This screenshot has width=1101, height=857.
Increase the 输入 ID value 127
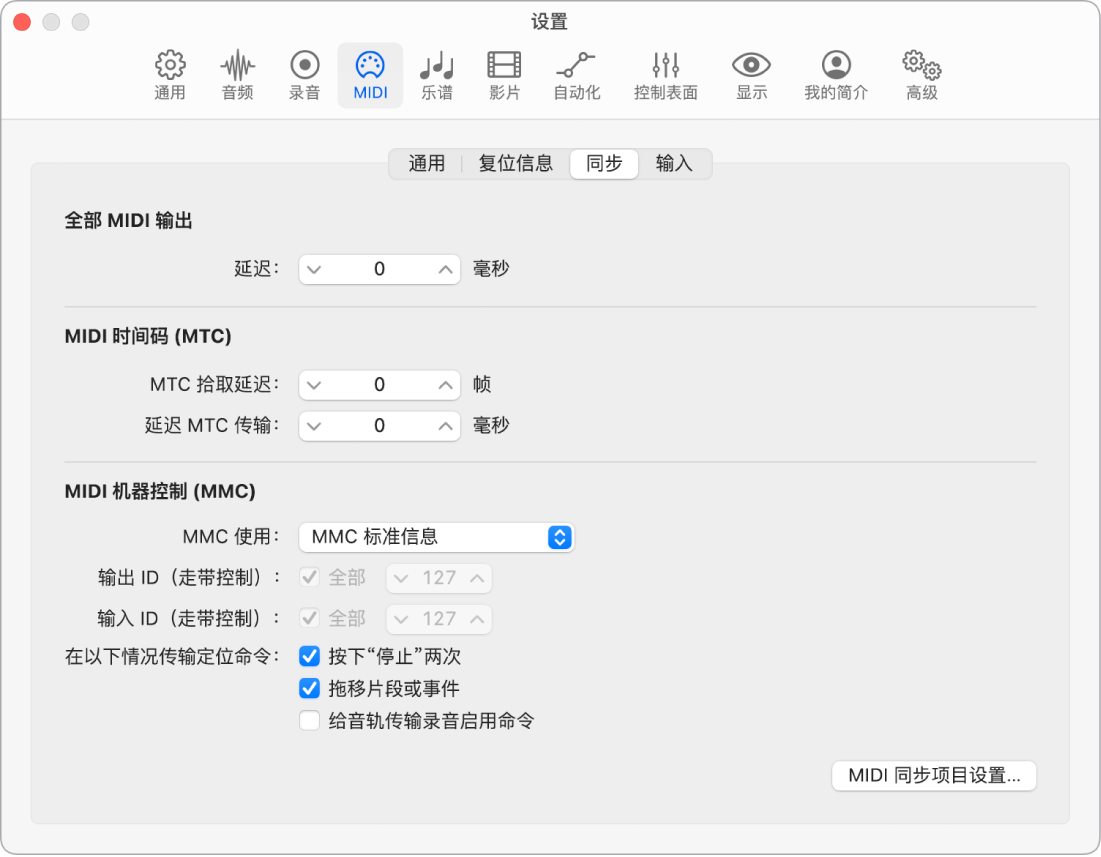(x=477, y=619)
